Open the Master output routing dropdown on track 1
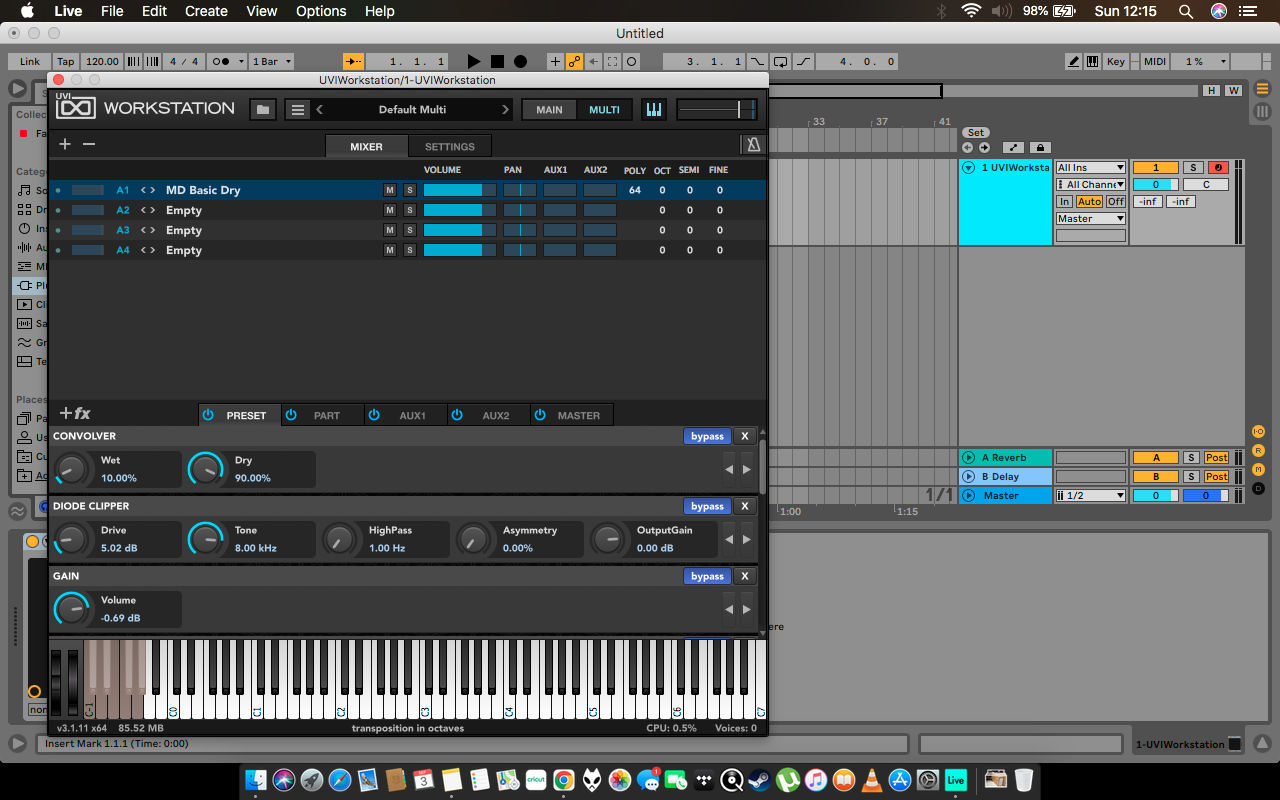The image size is (1280, 800). pos(1091,218)
